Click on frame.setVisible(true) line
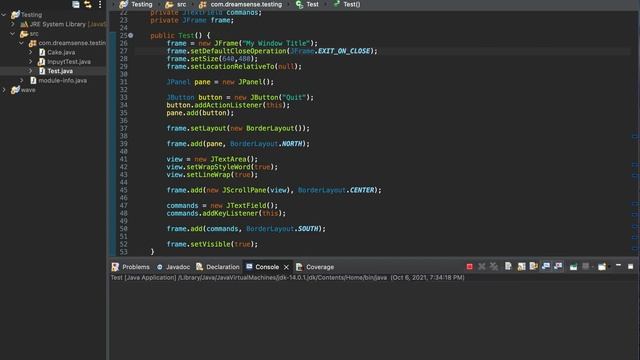640x360 pixels. tap(212, 244)
